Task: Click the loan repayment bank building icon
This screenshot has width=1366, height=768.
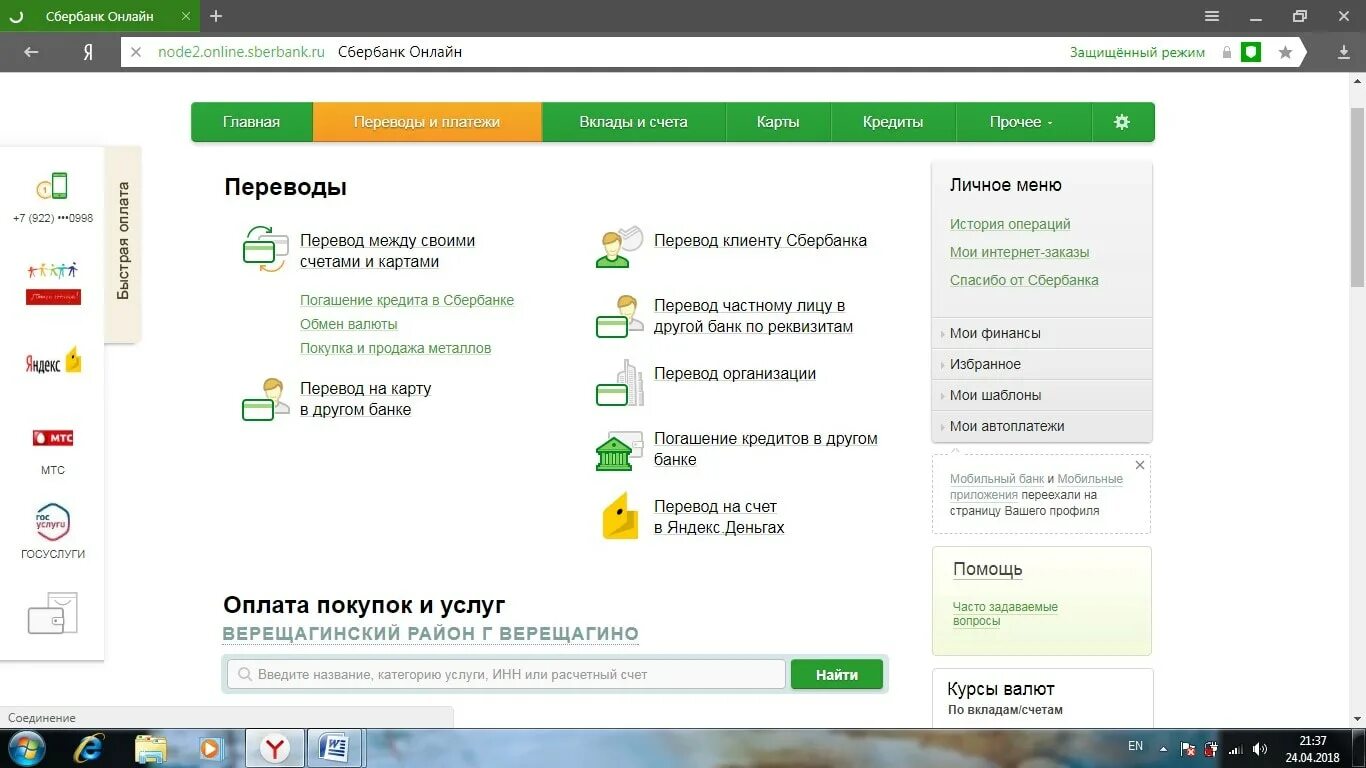Action: click(619, 451)
